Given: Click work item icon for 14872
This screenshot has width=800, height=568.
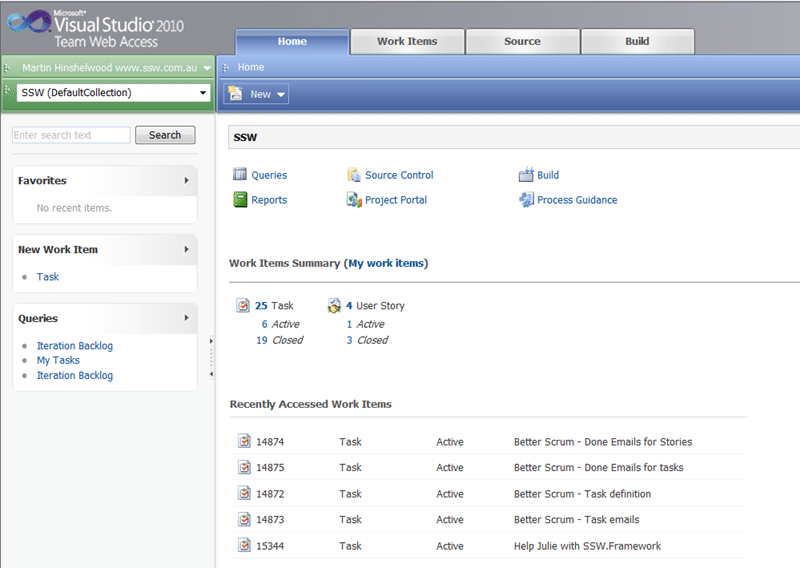Looking at the screenshot, I should pos(245,493).
